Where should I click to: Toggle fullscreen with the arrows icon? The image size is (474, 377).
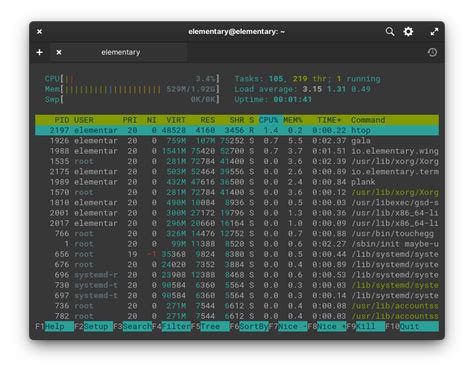pos(434,32)
